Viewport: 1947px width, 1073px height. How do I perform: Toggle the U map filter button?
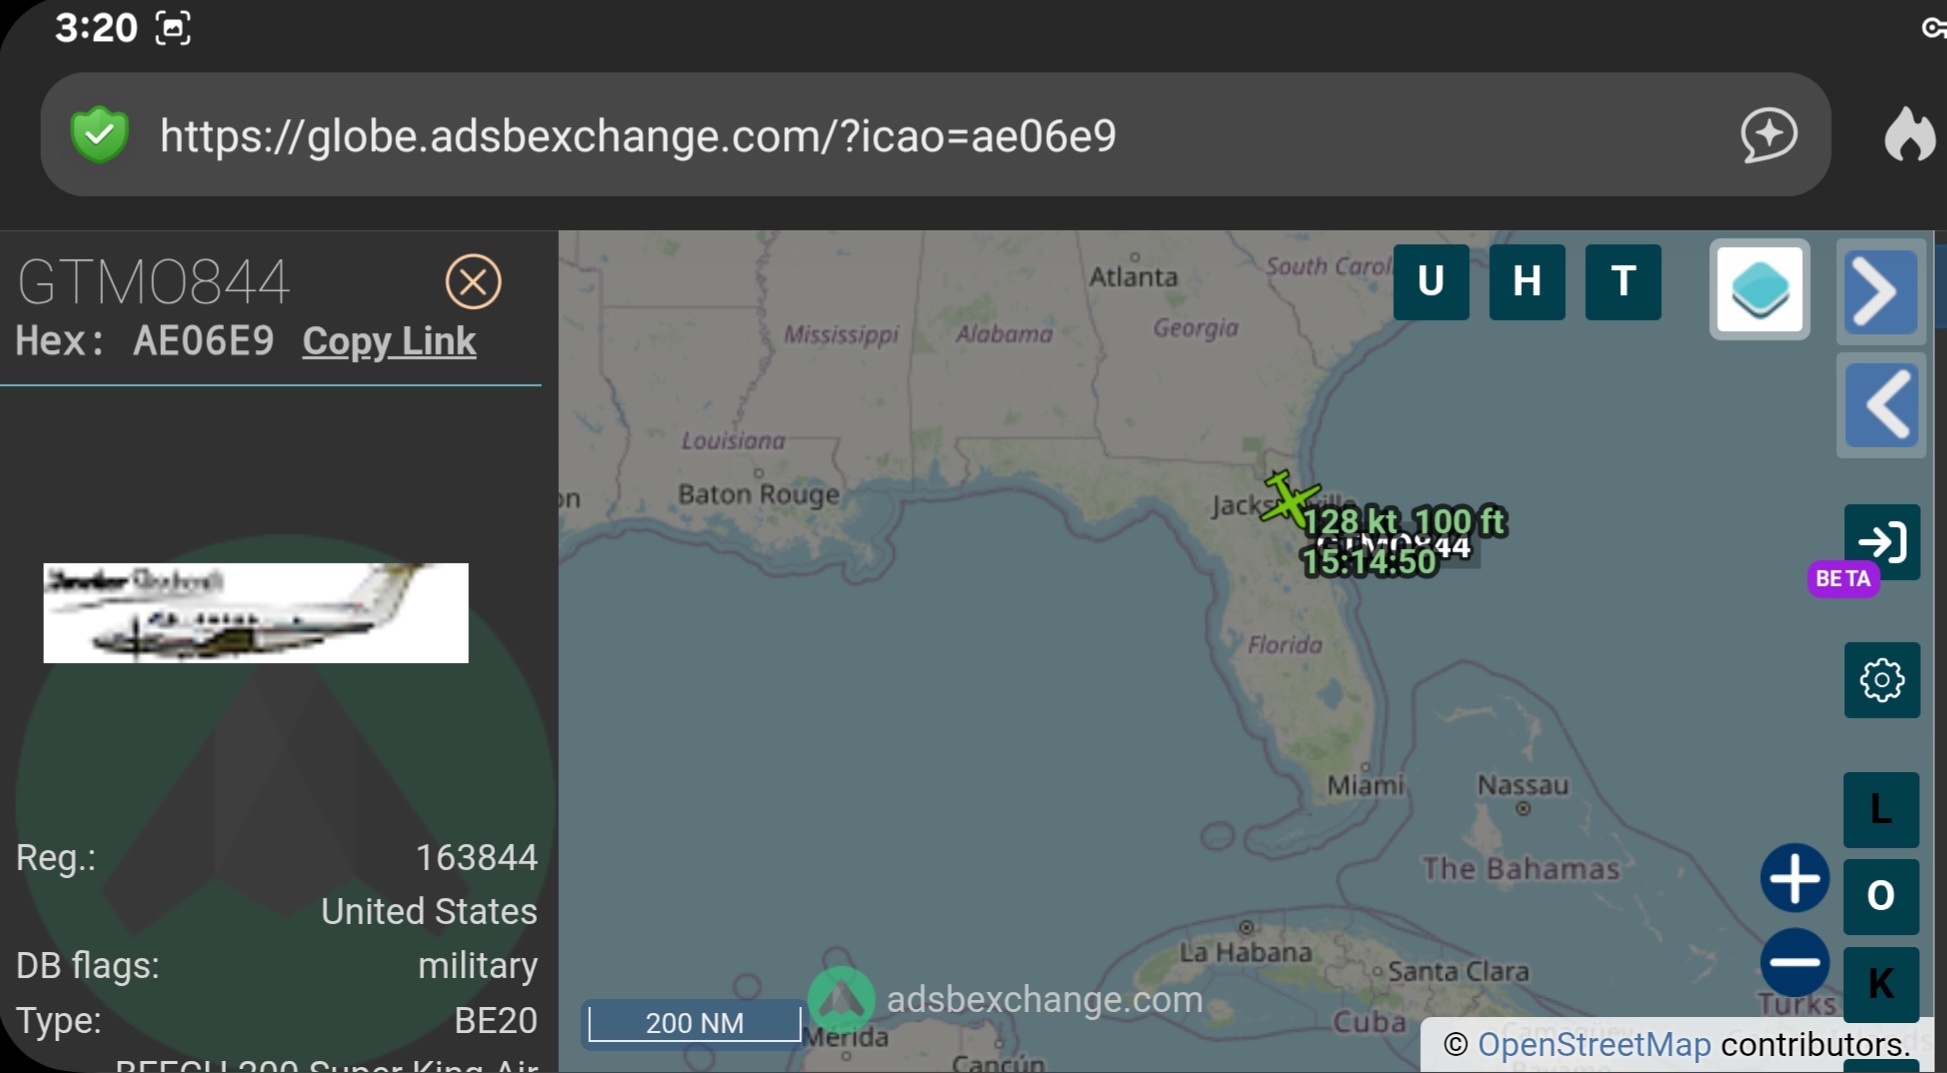tap(1430, 282)
